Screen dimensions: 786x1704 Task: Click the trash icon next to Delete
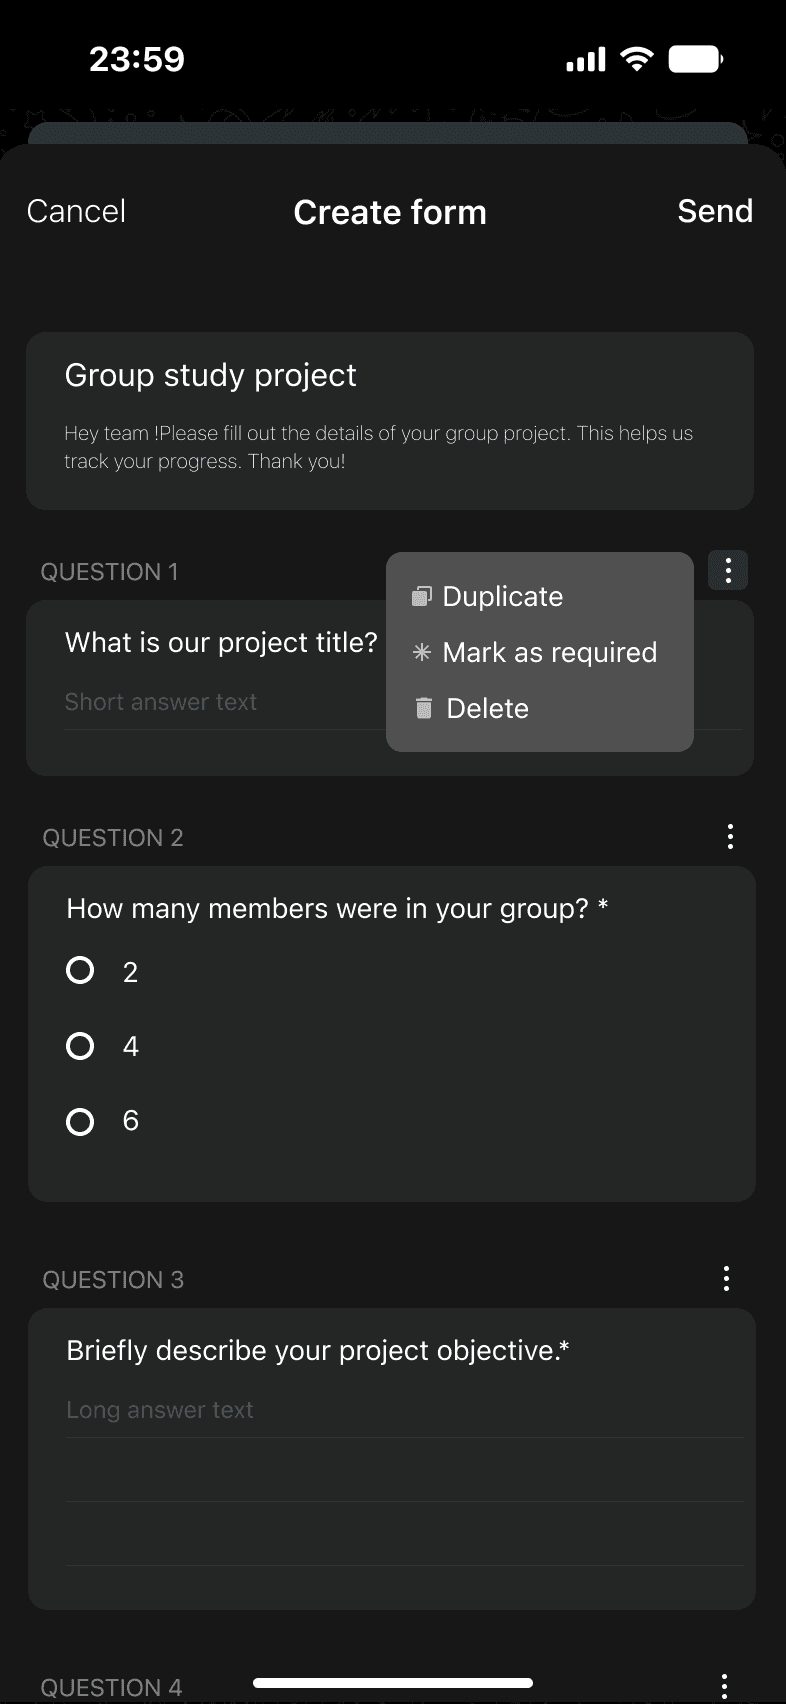tap(424, 709)
